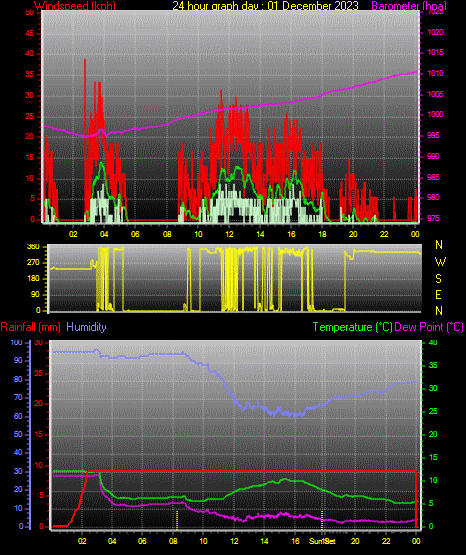
Task: Click hour 22 on the bottom time axis
Action: tap(386, 541)
